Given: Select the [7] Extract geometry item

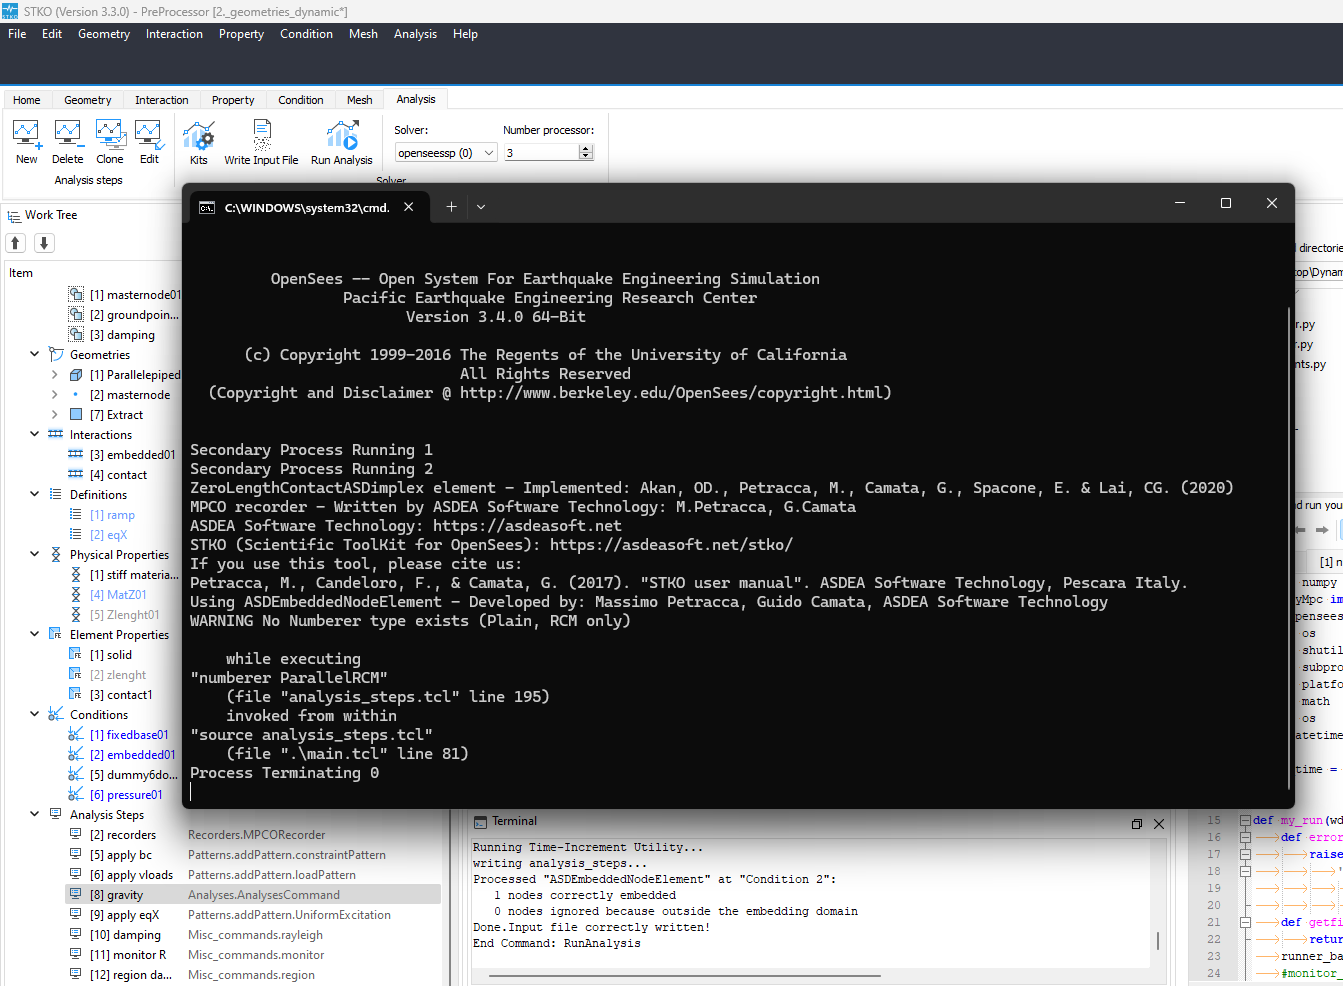Looking at the screenshot, I should point(116,415).
